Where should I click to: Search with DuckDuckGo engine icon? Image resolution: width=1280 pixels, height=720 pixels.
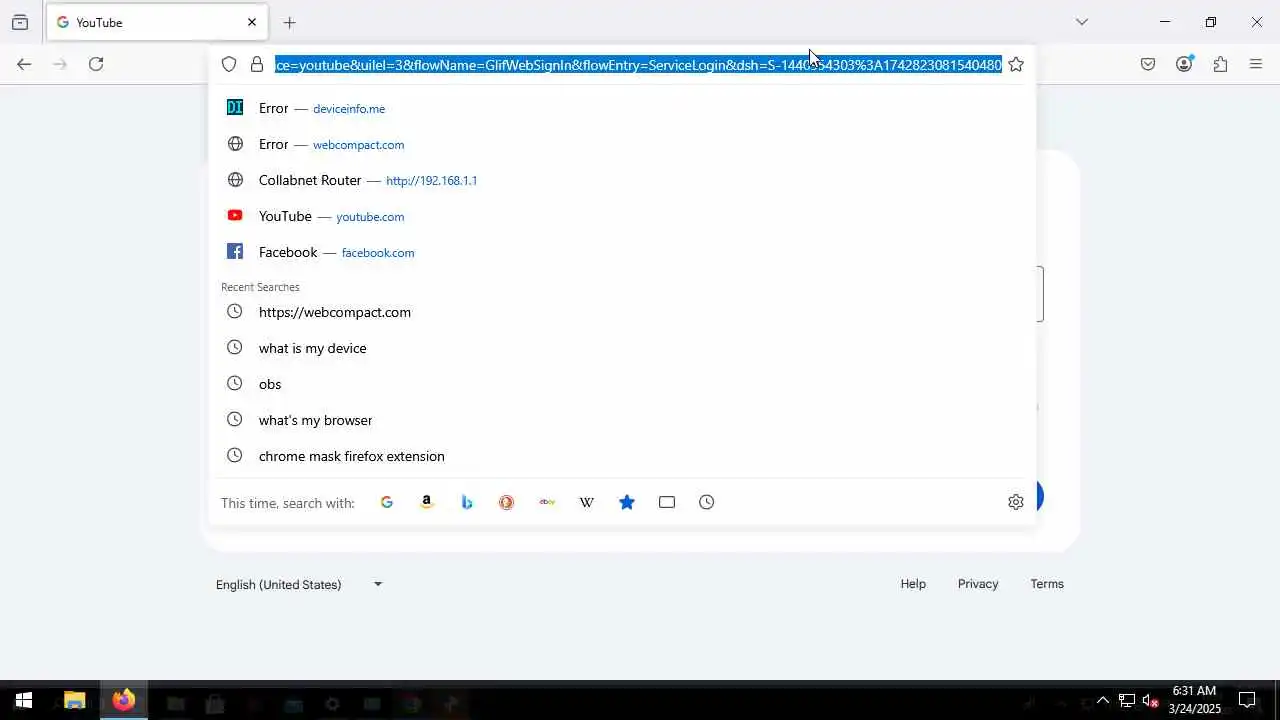coord(507,502)
